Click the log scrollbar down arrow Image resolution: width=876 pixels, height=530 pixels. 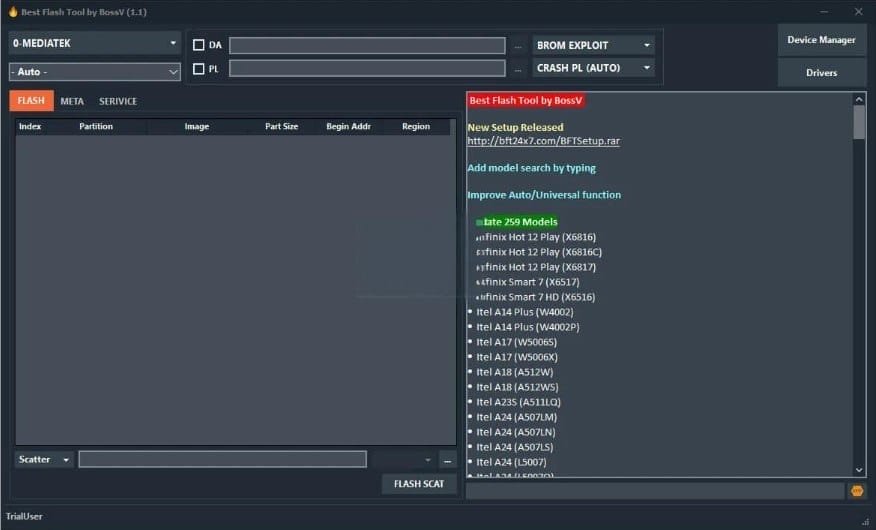[859, 470]
